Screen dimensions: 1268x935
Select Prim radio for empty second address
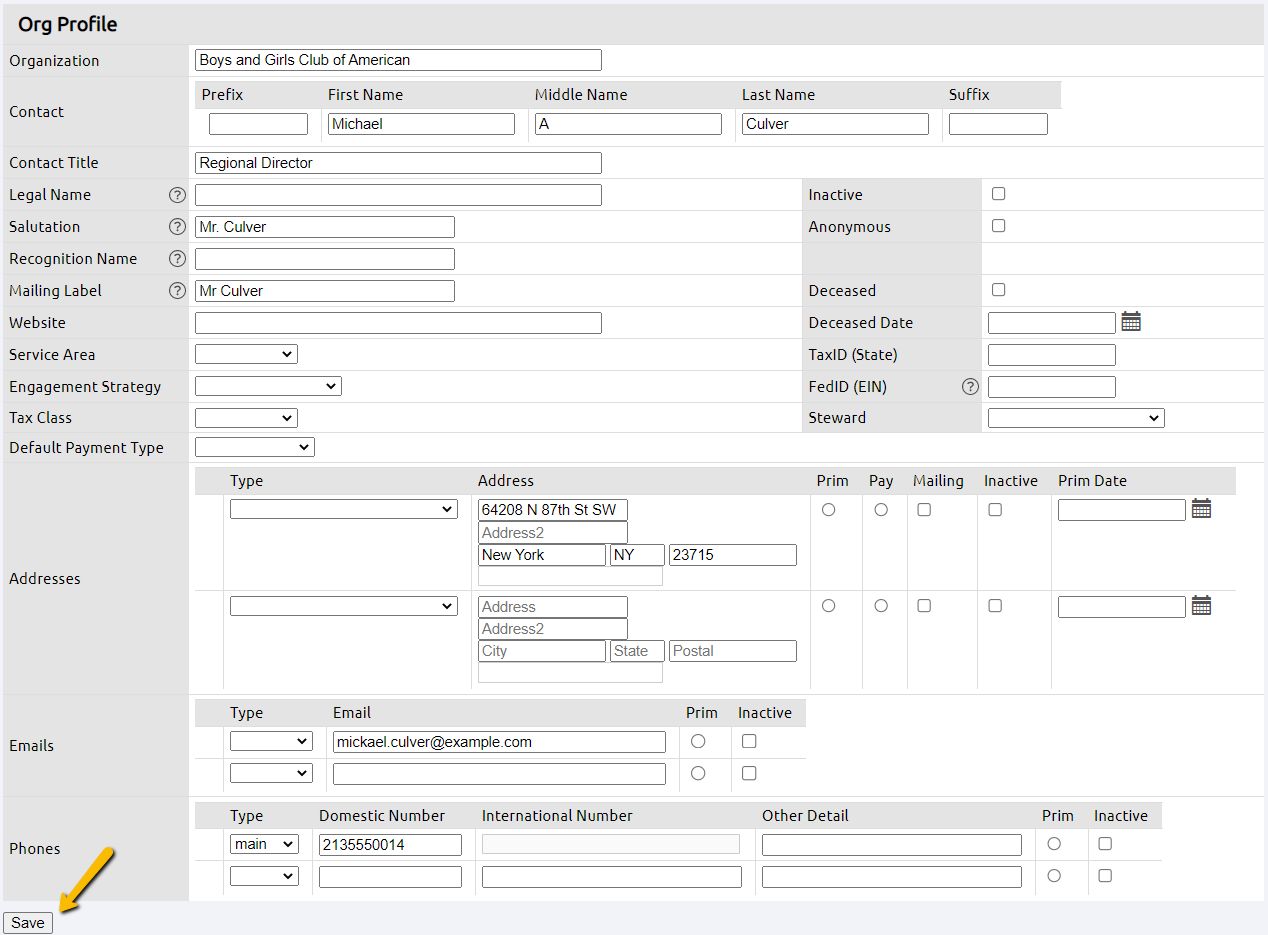click(x=828, y=606)
